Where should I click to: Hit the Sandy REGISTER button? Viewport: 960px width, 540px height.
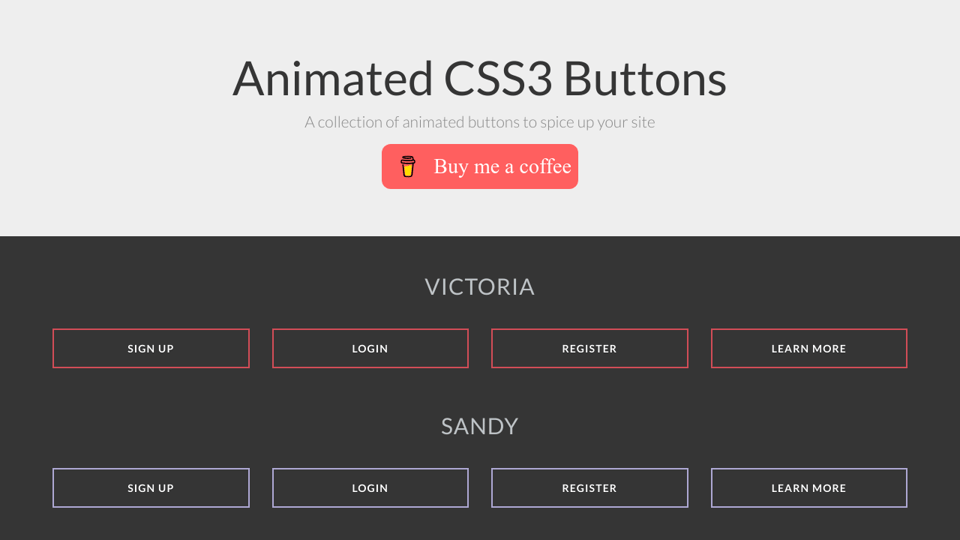pos(589,488)
